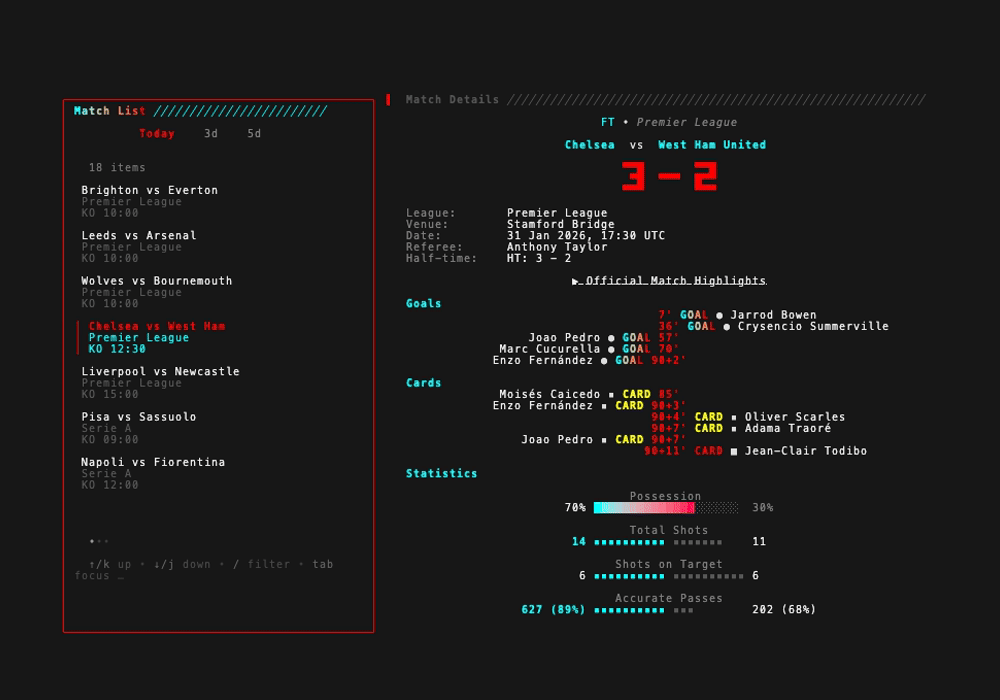Click the West Ham United team name
Viewport: 1000px width, 700px height.
(712, 145)
